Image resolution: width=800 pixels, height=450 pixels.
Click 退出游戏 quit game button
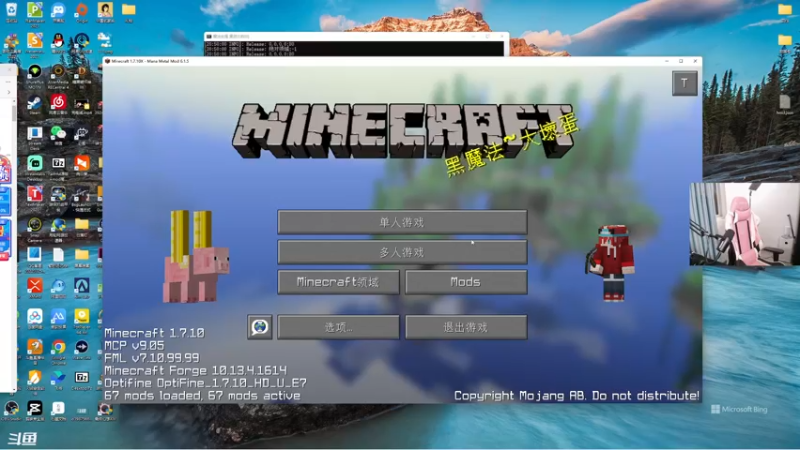[x=466, y=327]
